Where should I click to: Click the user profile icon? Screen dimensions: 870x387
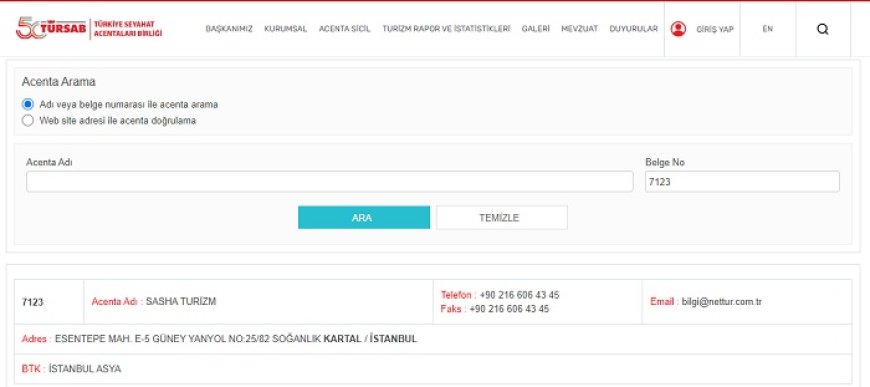pos(678,29)
